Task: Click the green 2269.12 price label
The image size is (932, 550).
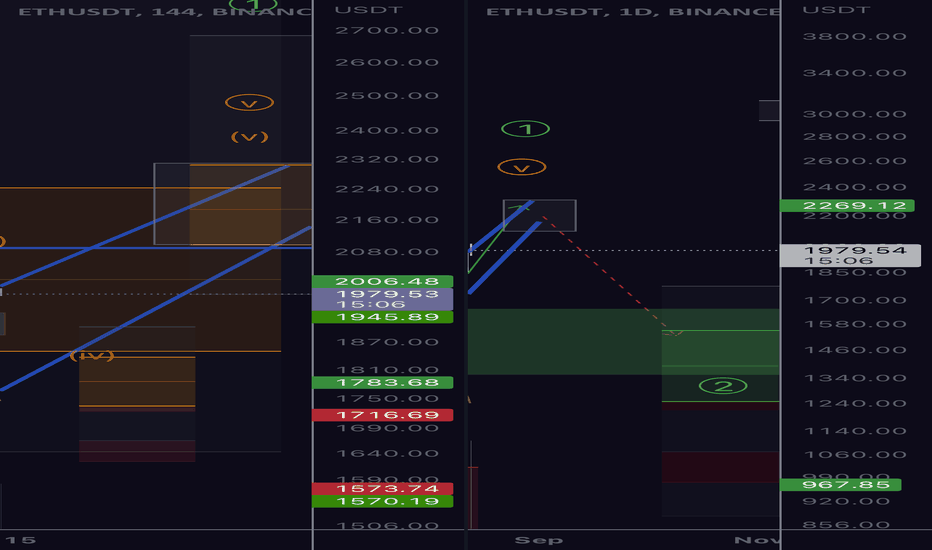Action: pos(848,206)
